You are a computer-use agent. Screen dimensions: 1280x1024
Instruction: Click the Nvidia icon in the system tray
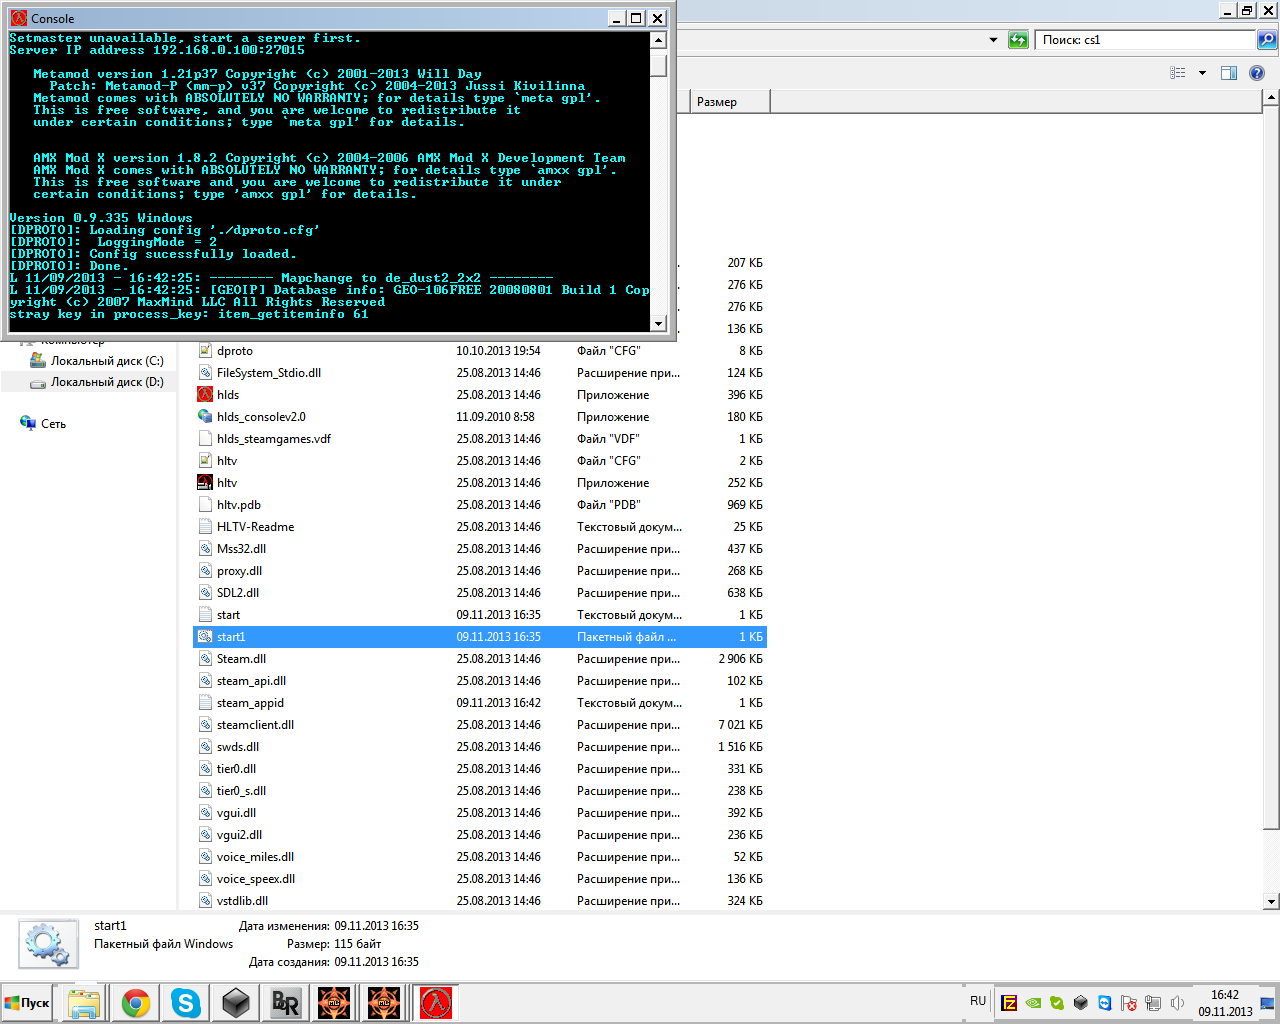(x=1033, y=1003)
